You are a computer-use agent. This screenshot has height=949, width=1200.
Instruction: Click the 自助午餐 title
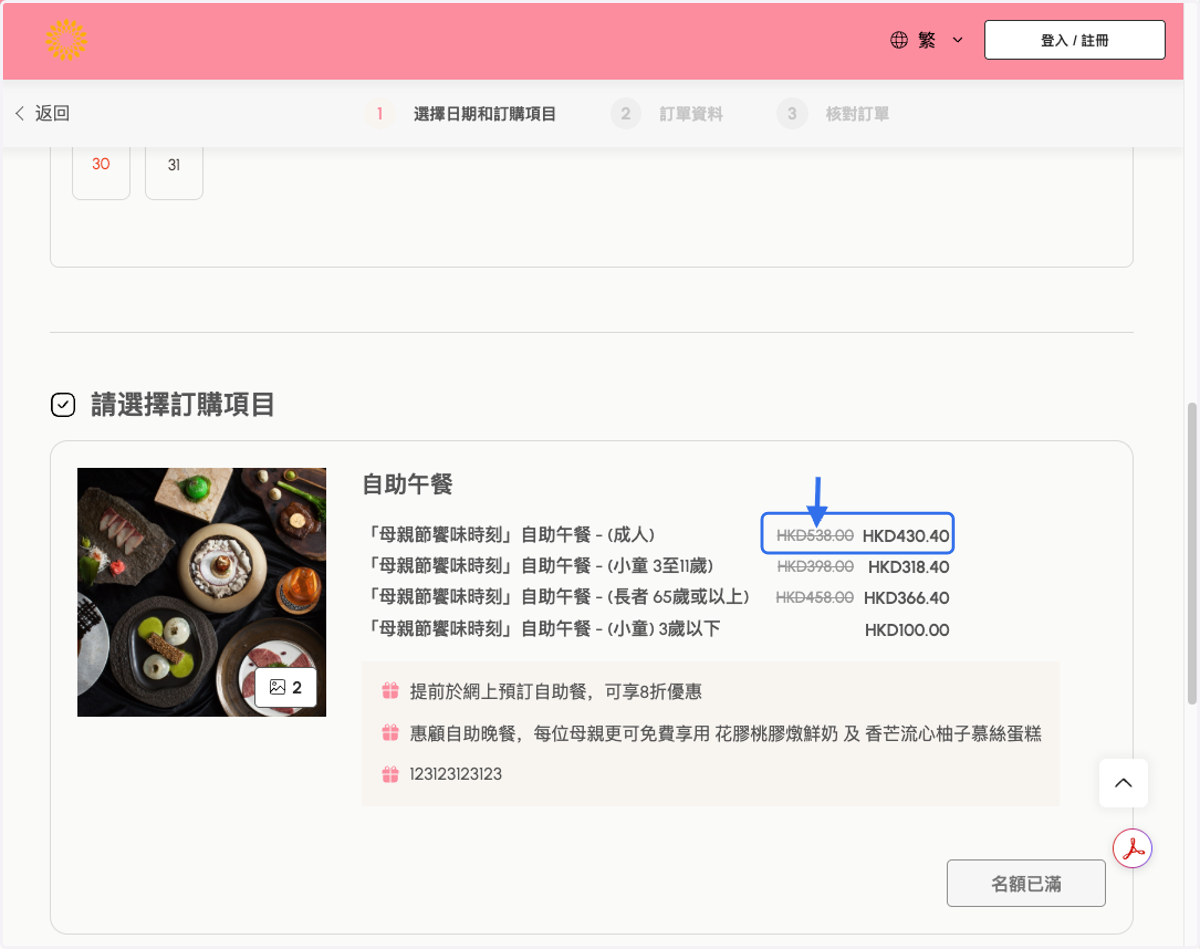408,485
